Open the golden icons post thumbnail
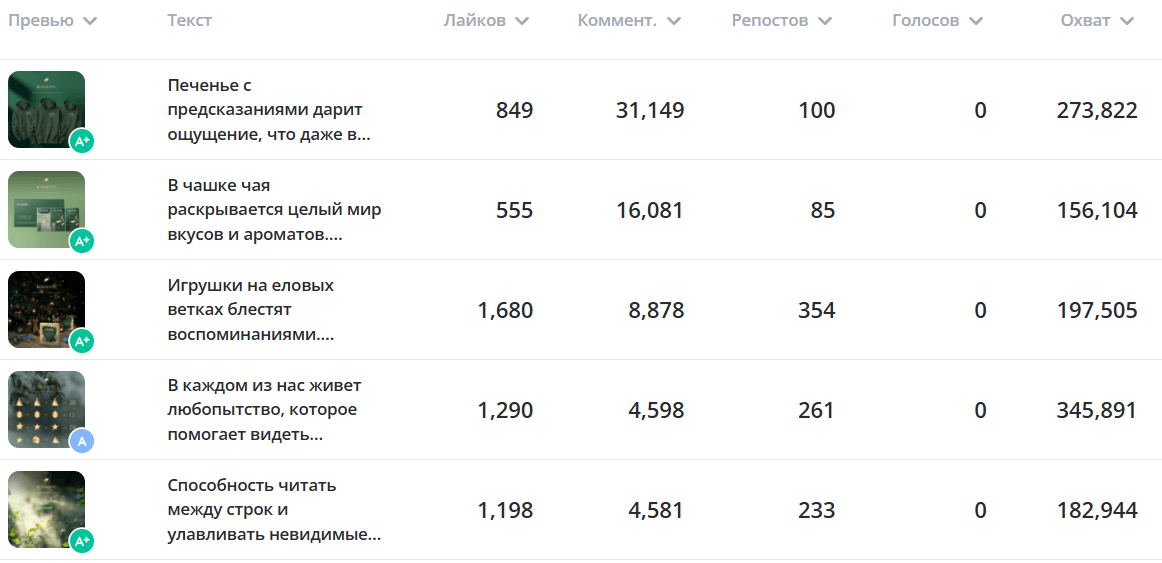Image resolution: width=1162 pixels, height=563 pixels. (x=45, y=406)
